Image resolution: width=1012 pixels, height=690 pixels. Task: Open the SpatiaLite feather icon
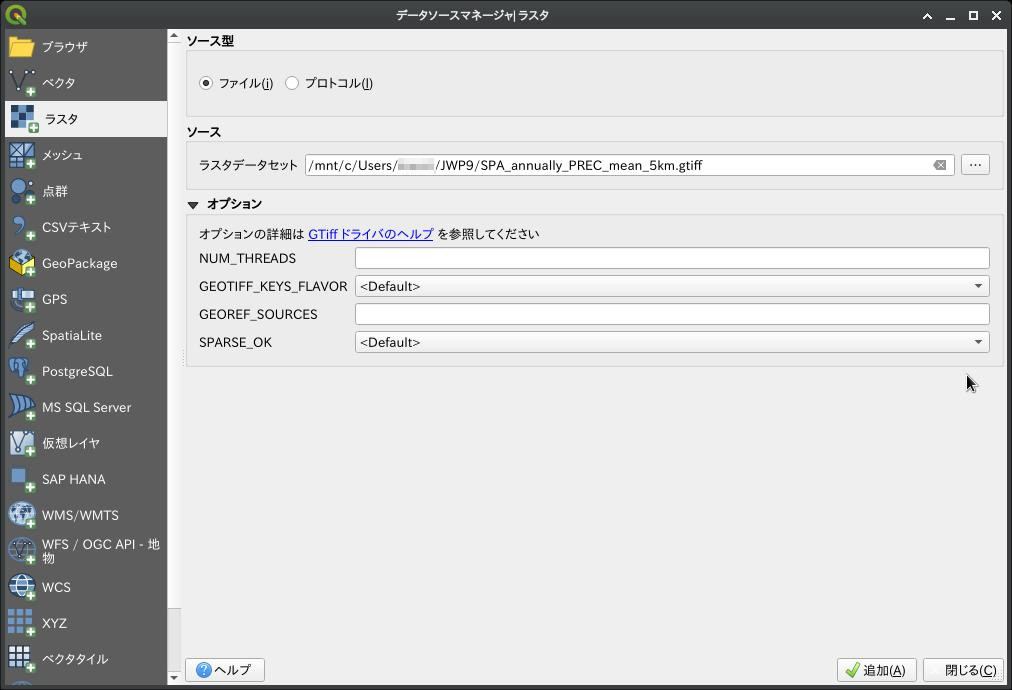coord(22,335)
